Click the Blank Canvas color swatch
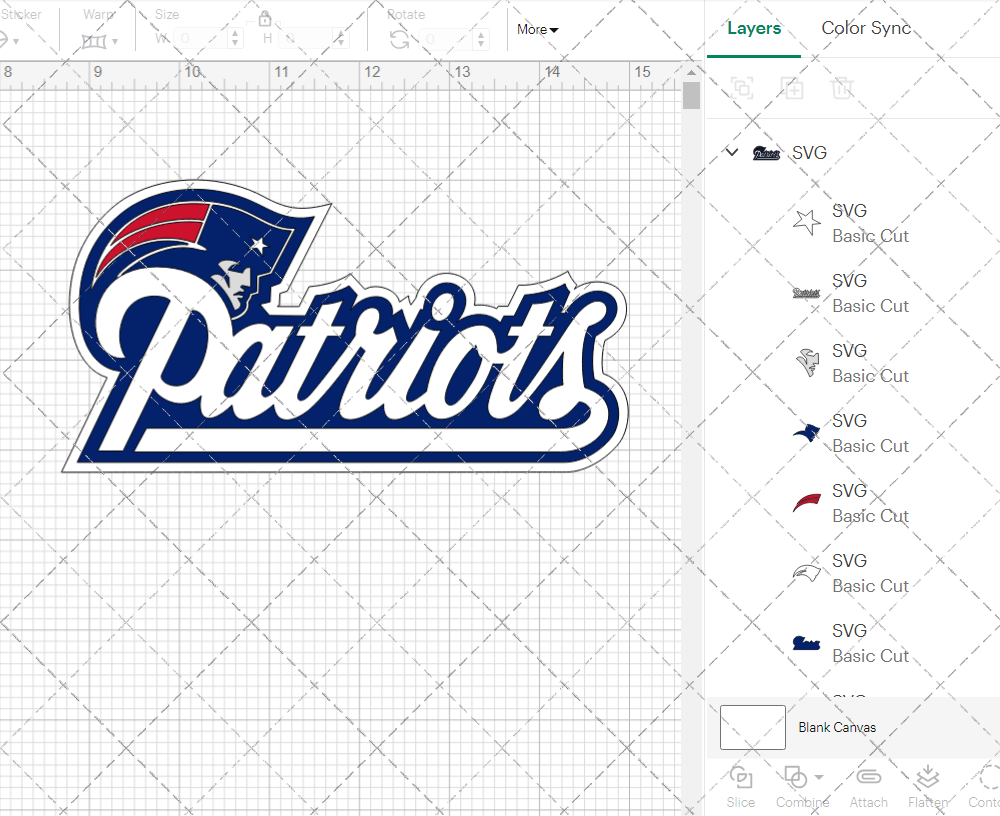The height and width of the screenshot is (816, 1000). pyautogui.click(x=752, y=727)
